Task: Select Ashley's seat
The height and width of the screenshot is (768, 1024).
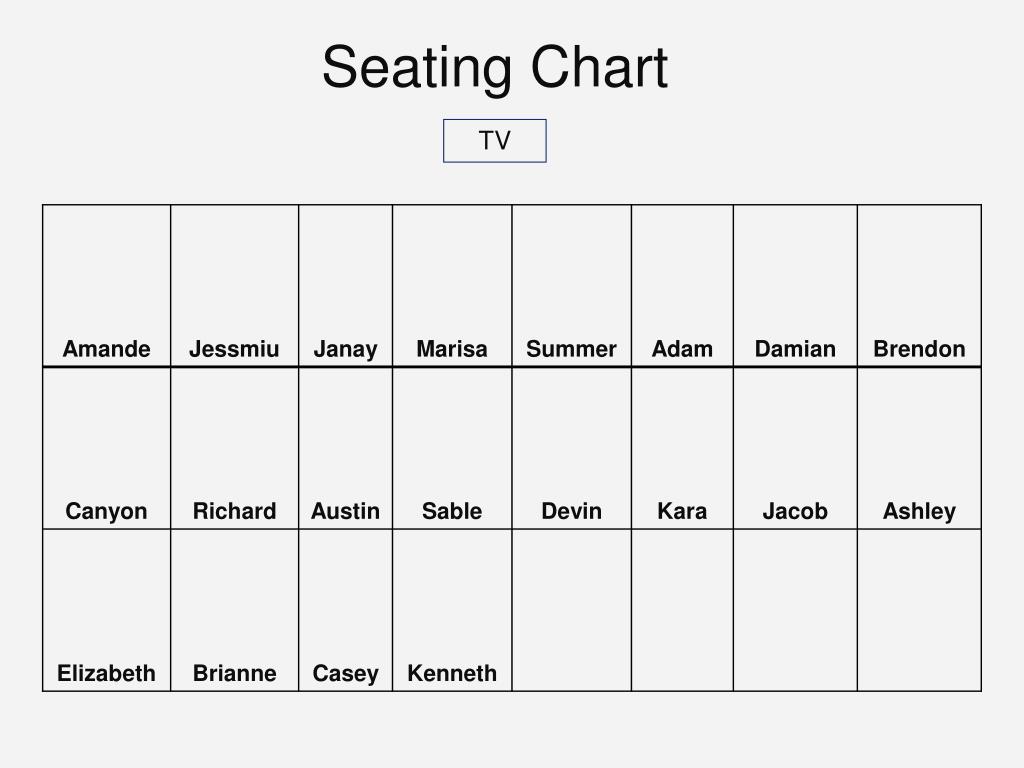Action: click(x=920, y=448)
